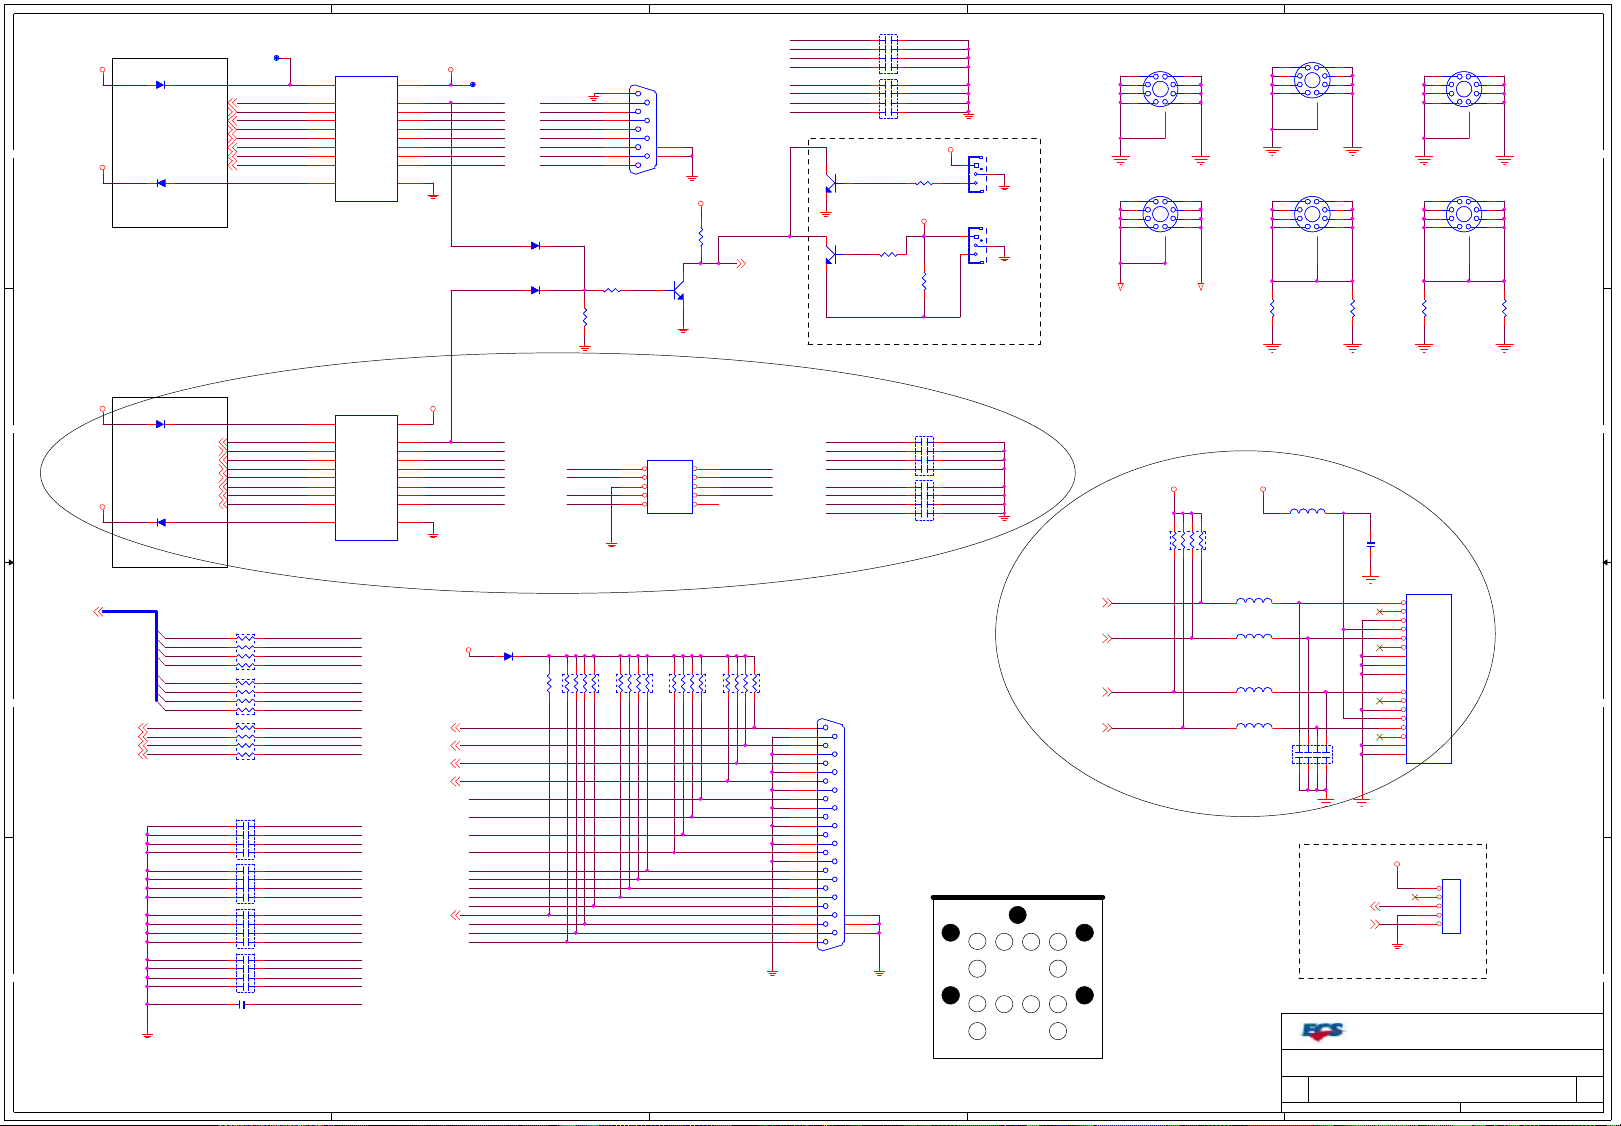The height and width of the screenshot is (1126, 1621).
Task: Select the dashed four-resistor pack in the round ellipse
Action: click(x=1188, y=541)
